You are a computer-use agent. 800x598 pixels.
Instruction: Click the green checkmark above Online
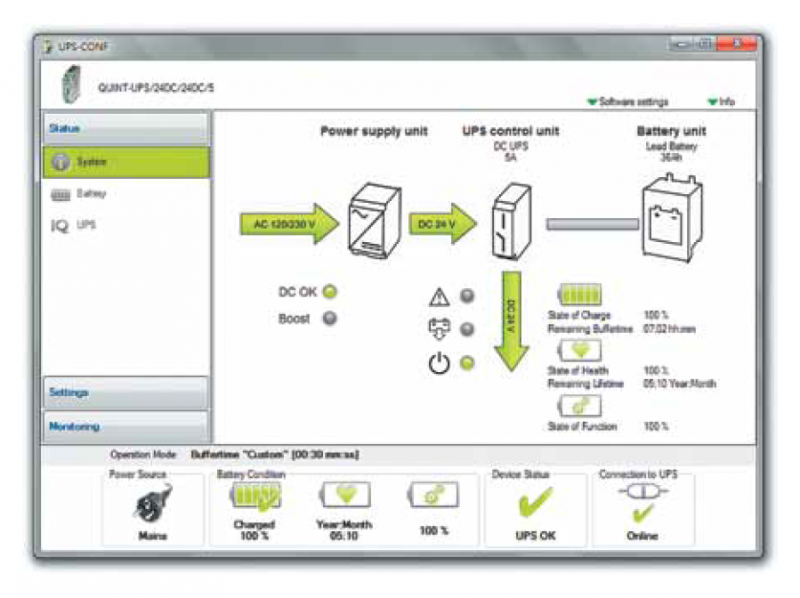click(x=643, y=514)
